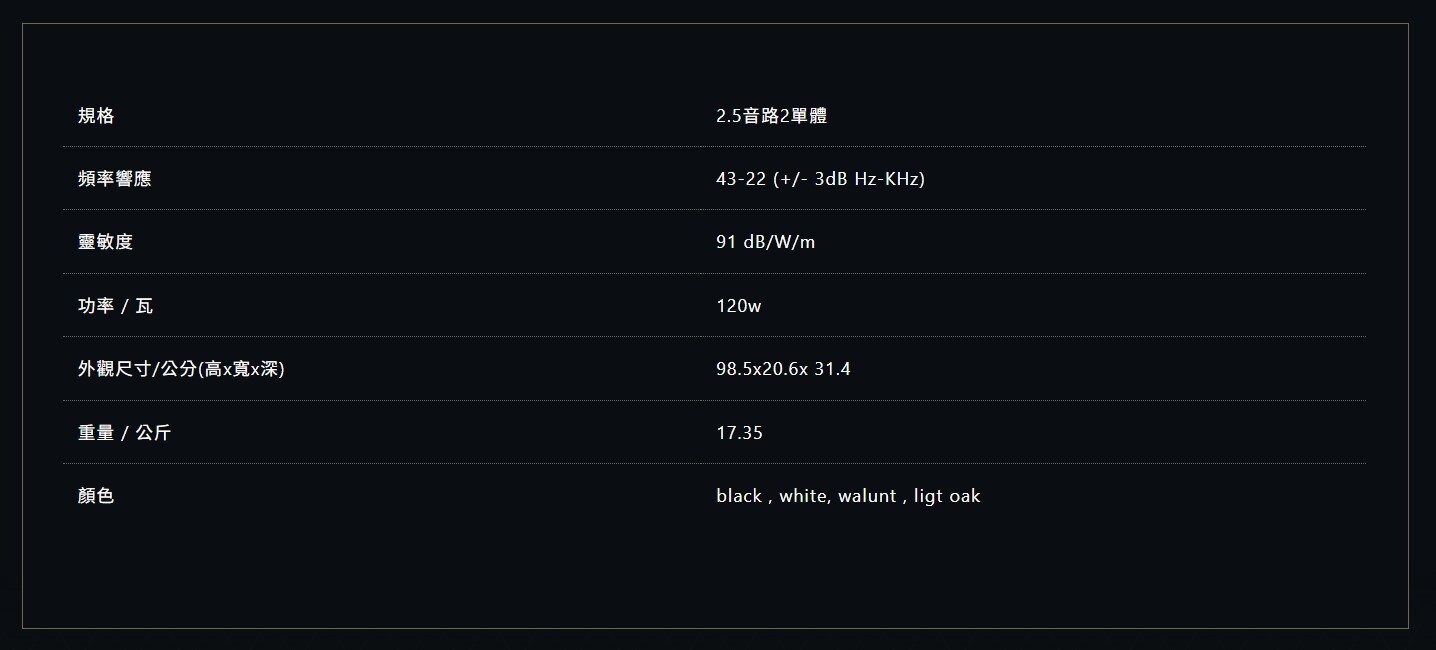Click the 顏色 row label

(96, 496)
